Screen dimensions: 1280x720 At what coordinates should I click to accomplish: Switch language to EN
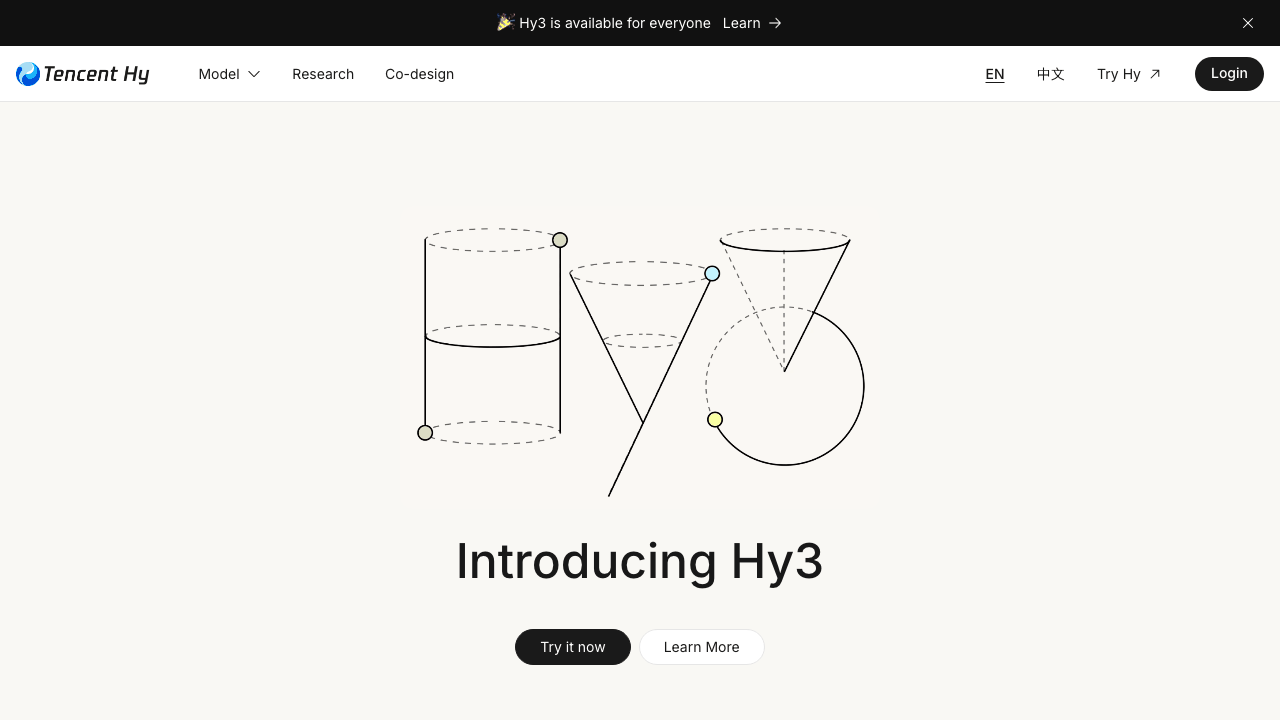995,74
